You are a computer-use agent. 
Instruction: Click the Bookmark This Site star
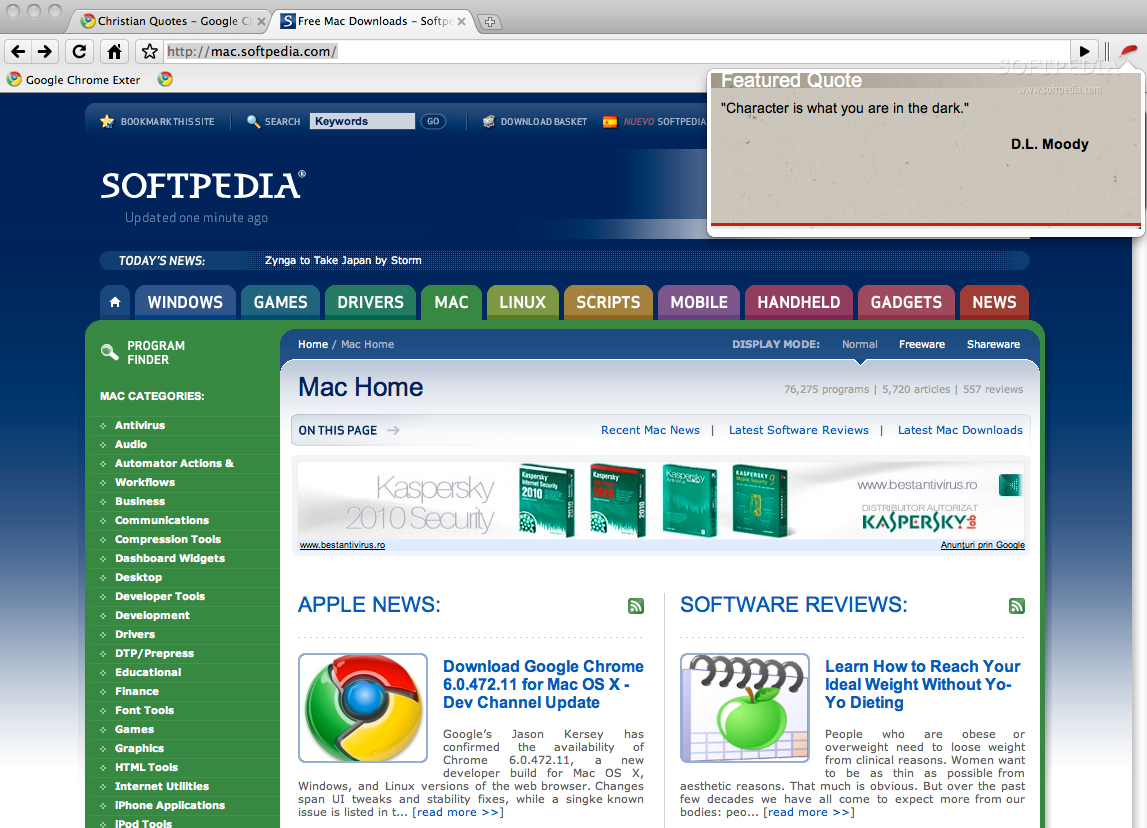click(x=107, y=121)
